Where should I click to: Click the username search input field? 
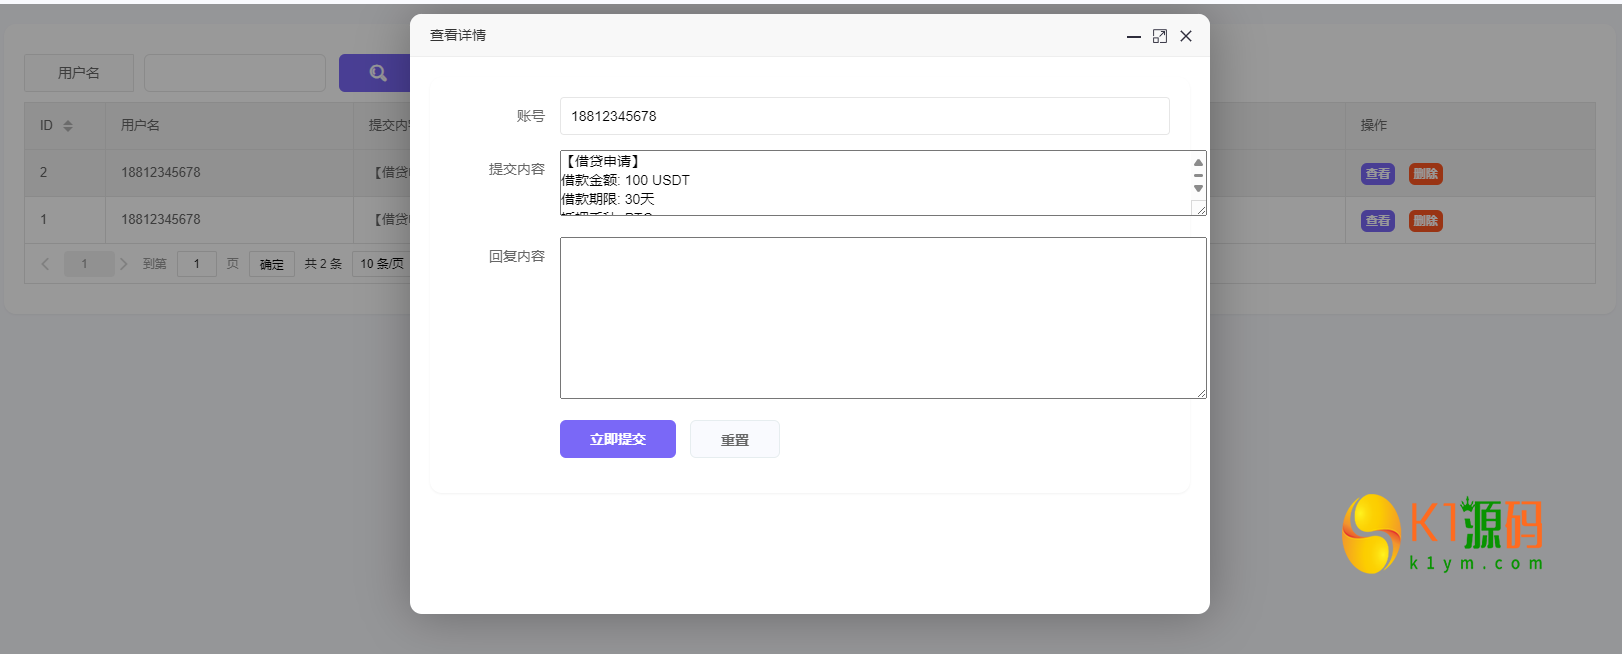(x=235, y=73)
